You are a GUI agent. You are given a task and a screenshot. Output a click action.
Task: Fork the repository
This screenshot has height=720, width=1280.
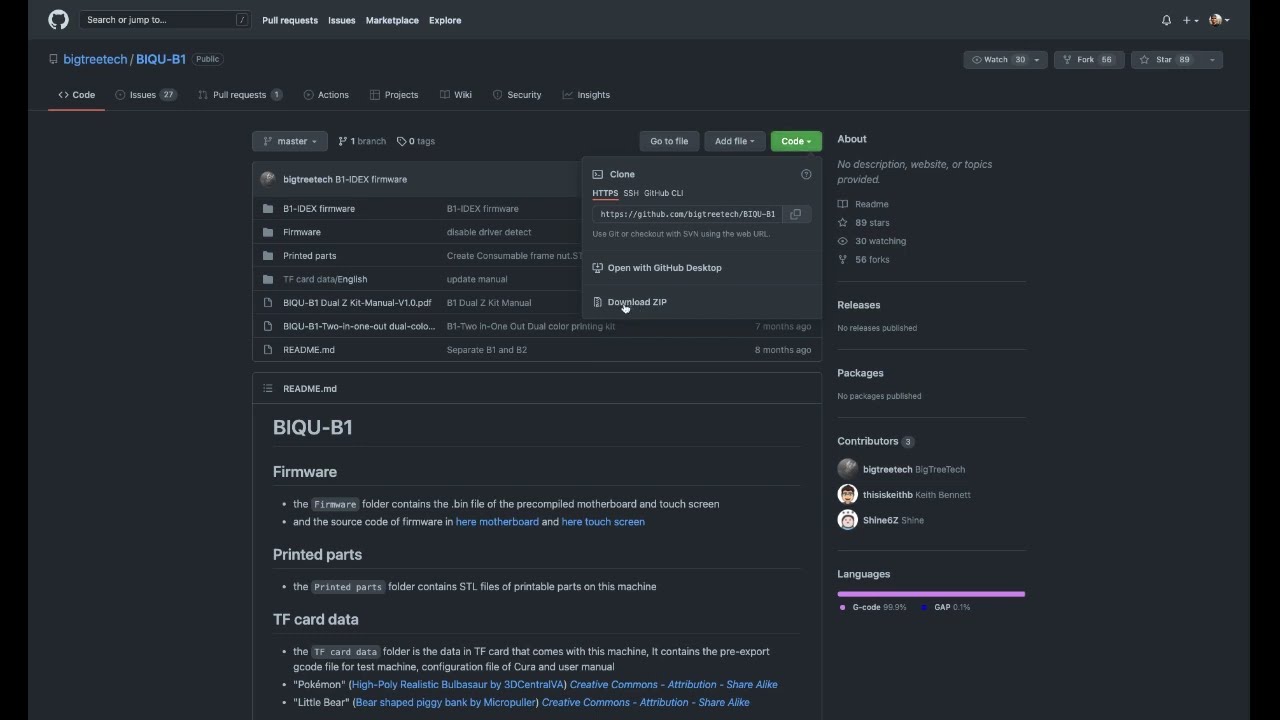coord(1088,60)
